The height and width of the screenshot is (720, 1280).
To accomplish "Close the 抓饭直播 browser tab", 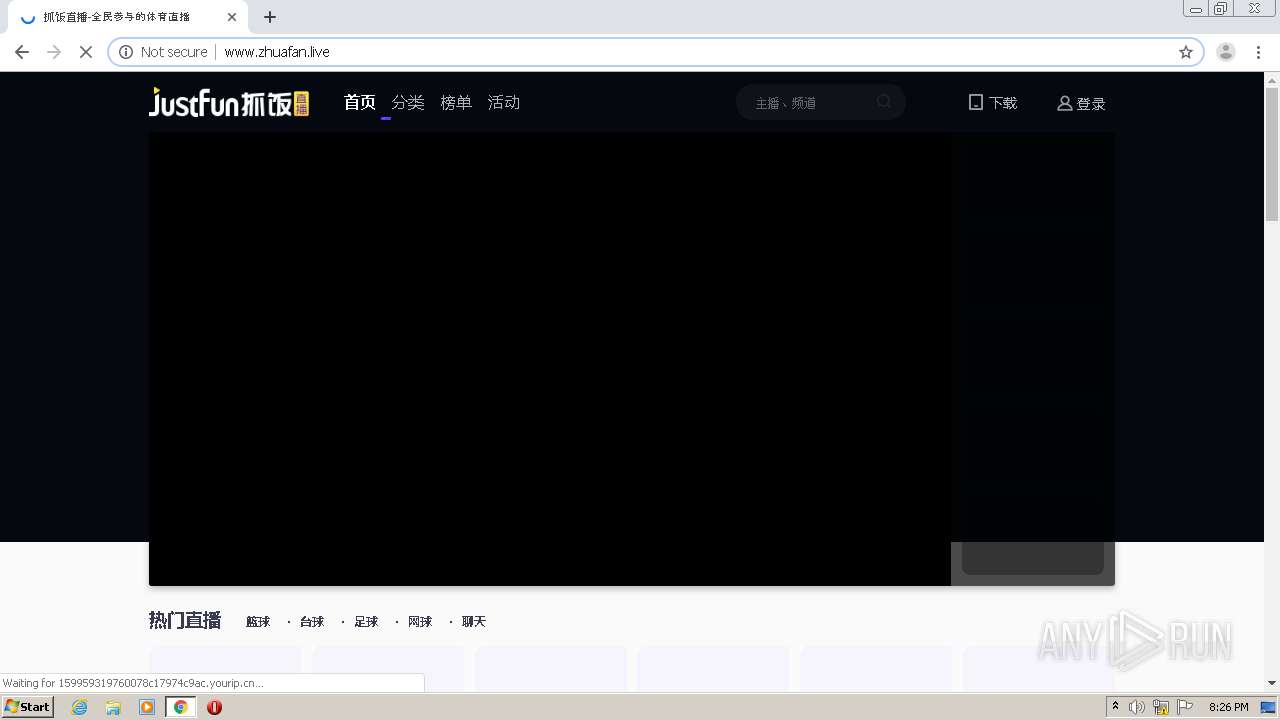I will (232, 17).
